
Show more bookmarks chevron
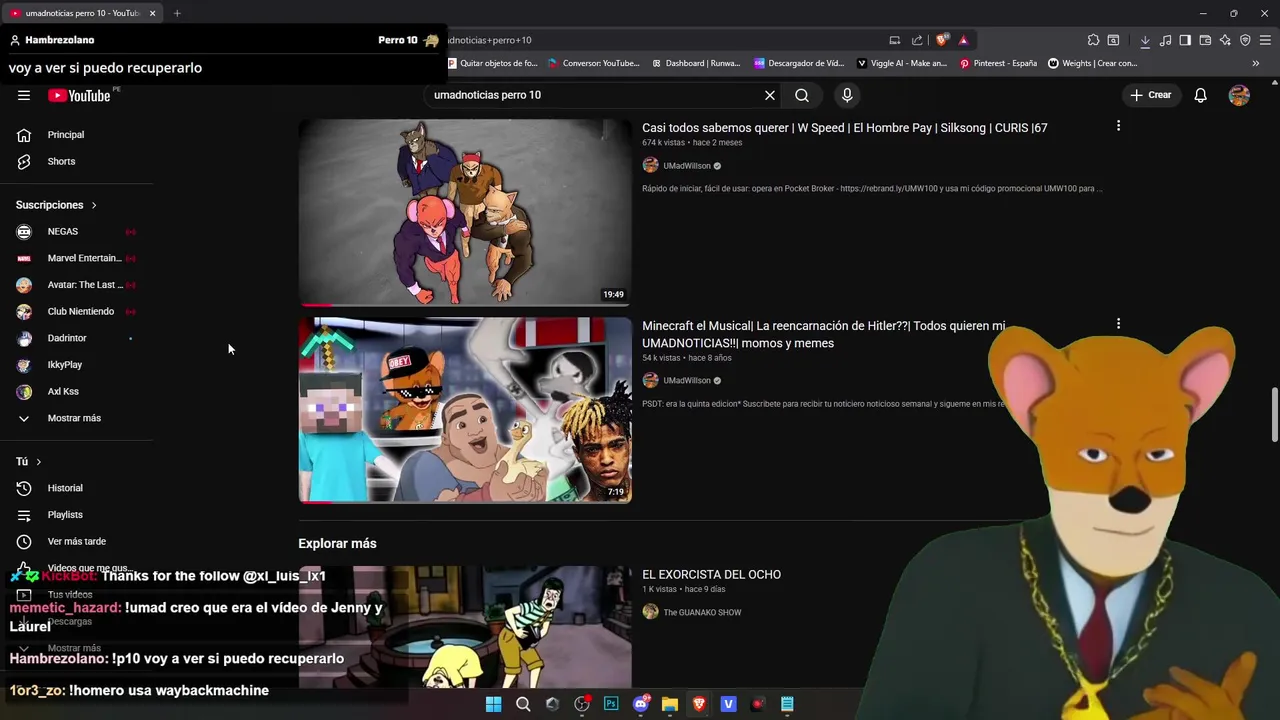point(1256,63)
